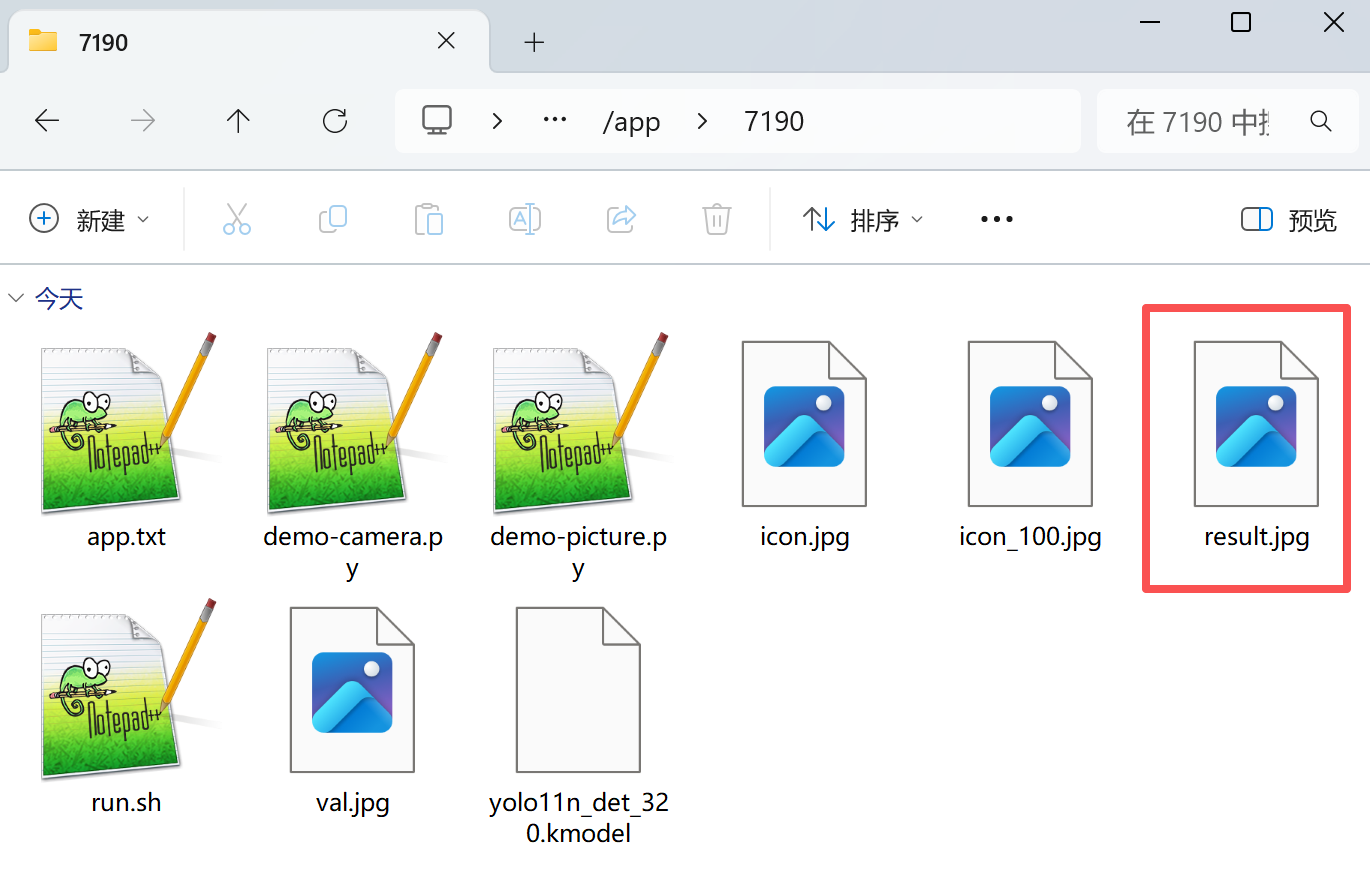1370x892 pixels.
Task: Add a new tab with plus button
Action: tap(534, 42)
